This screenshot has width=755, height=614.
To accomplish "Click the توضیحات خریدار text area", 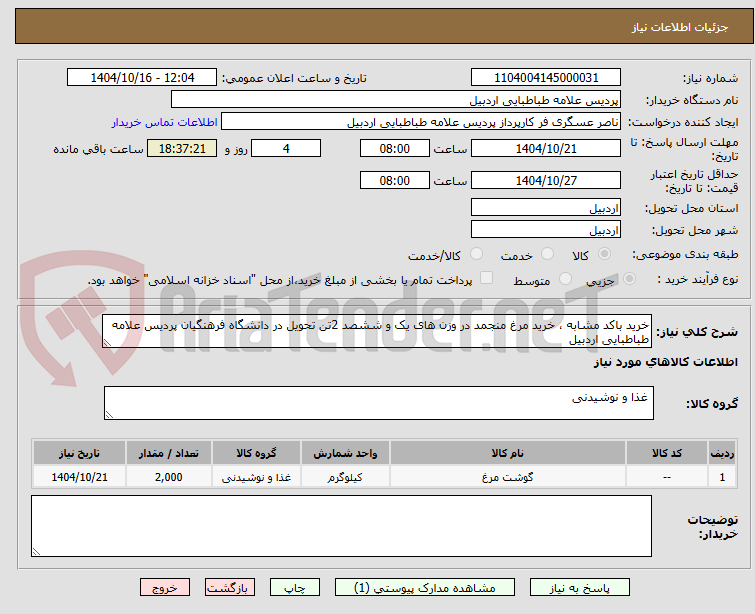I will [341, 526].
